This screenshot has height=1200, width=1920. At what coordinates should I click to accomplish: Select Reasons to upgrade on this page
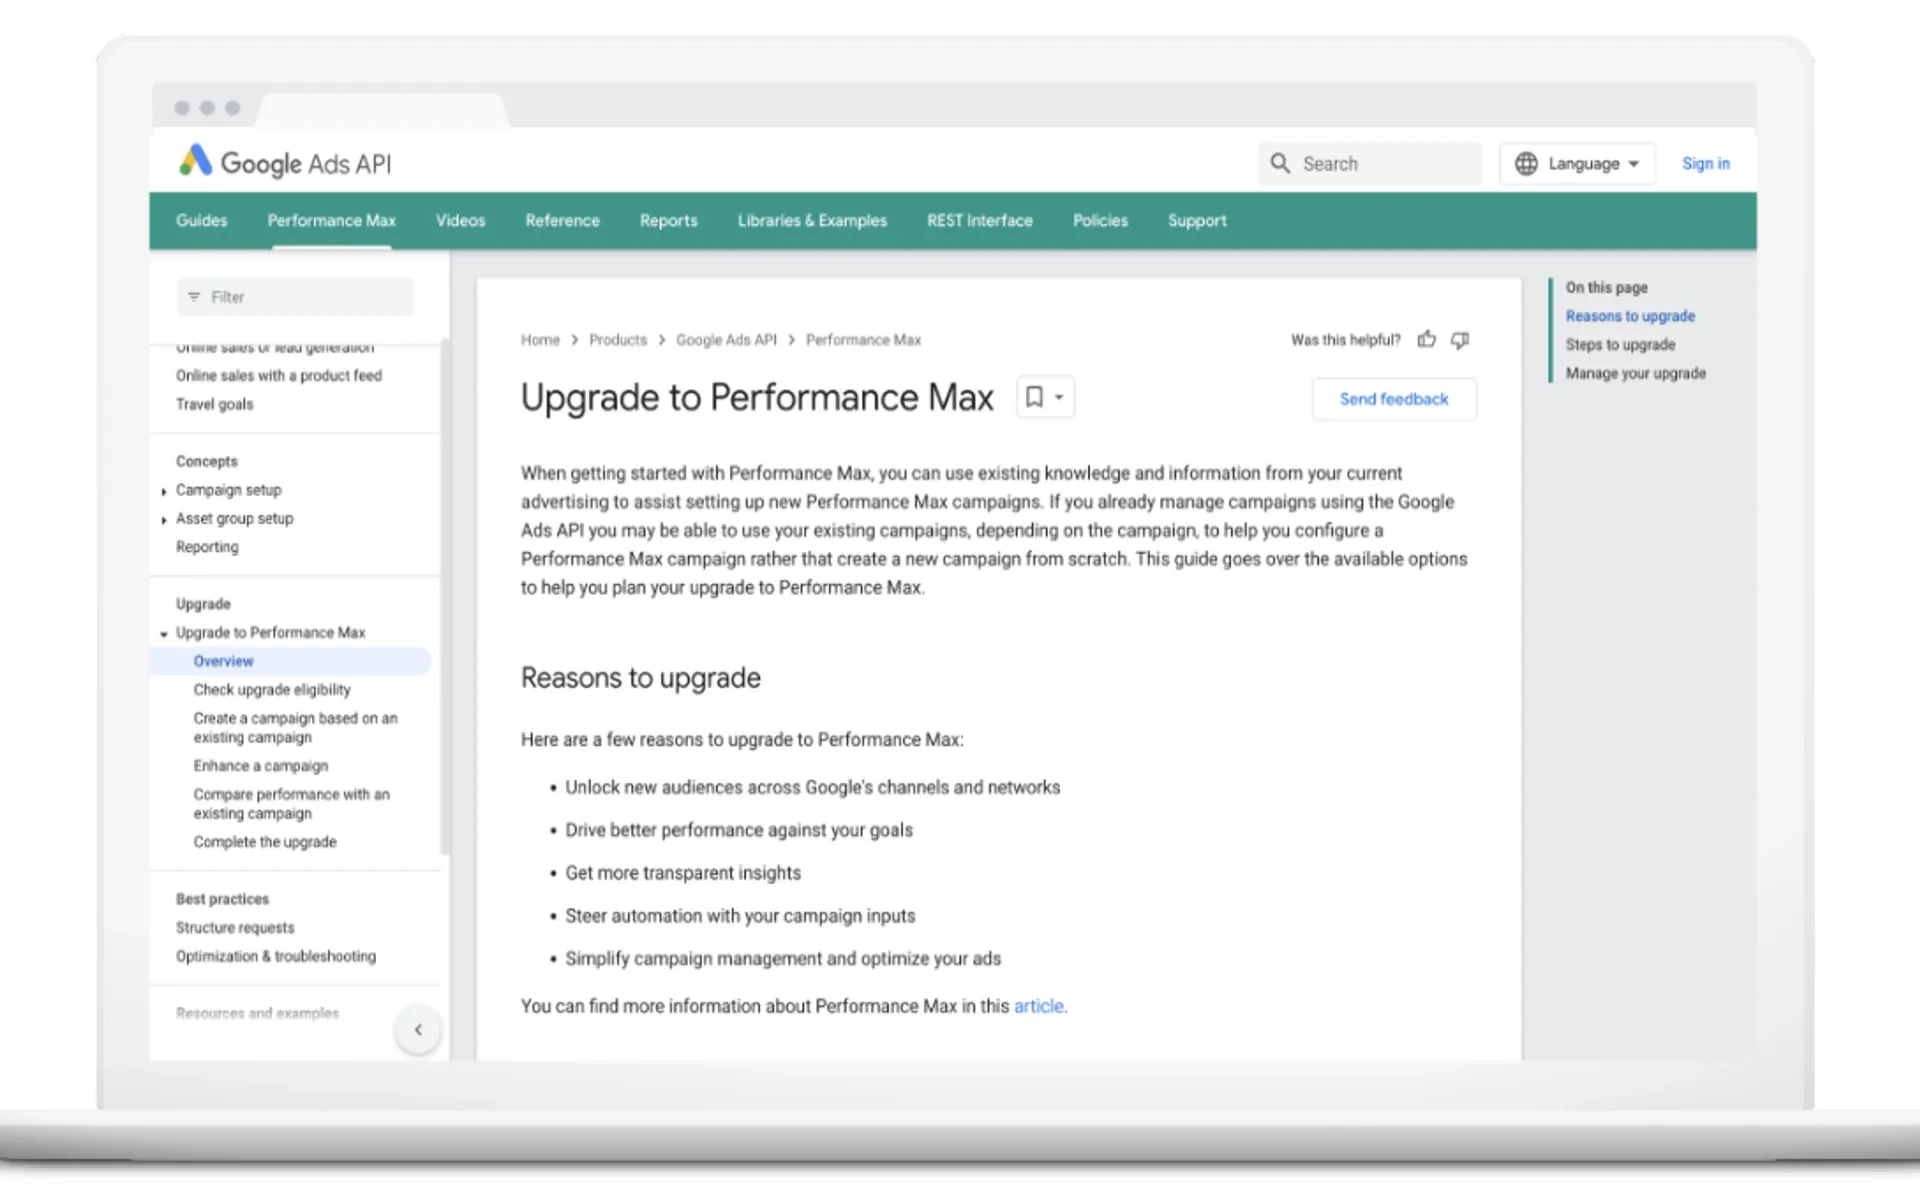pos(1630,316)
